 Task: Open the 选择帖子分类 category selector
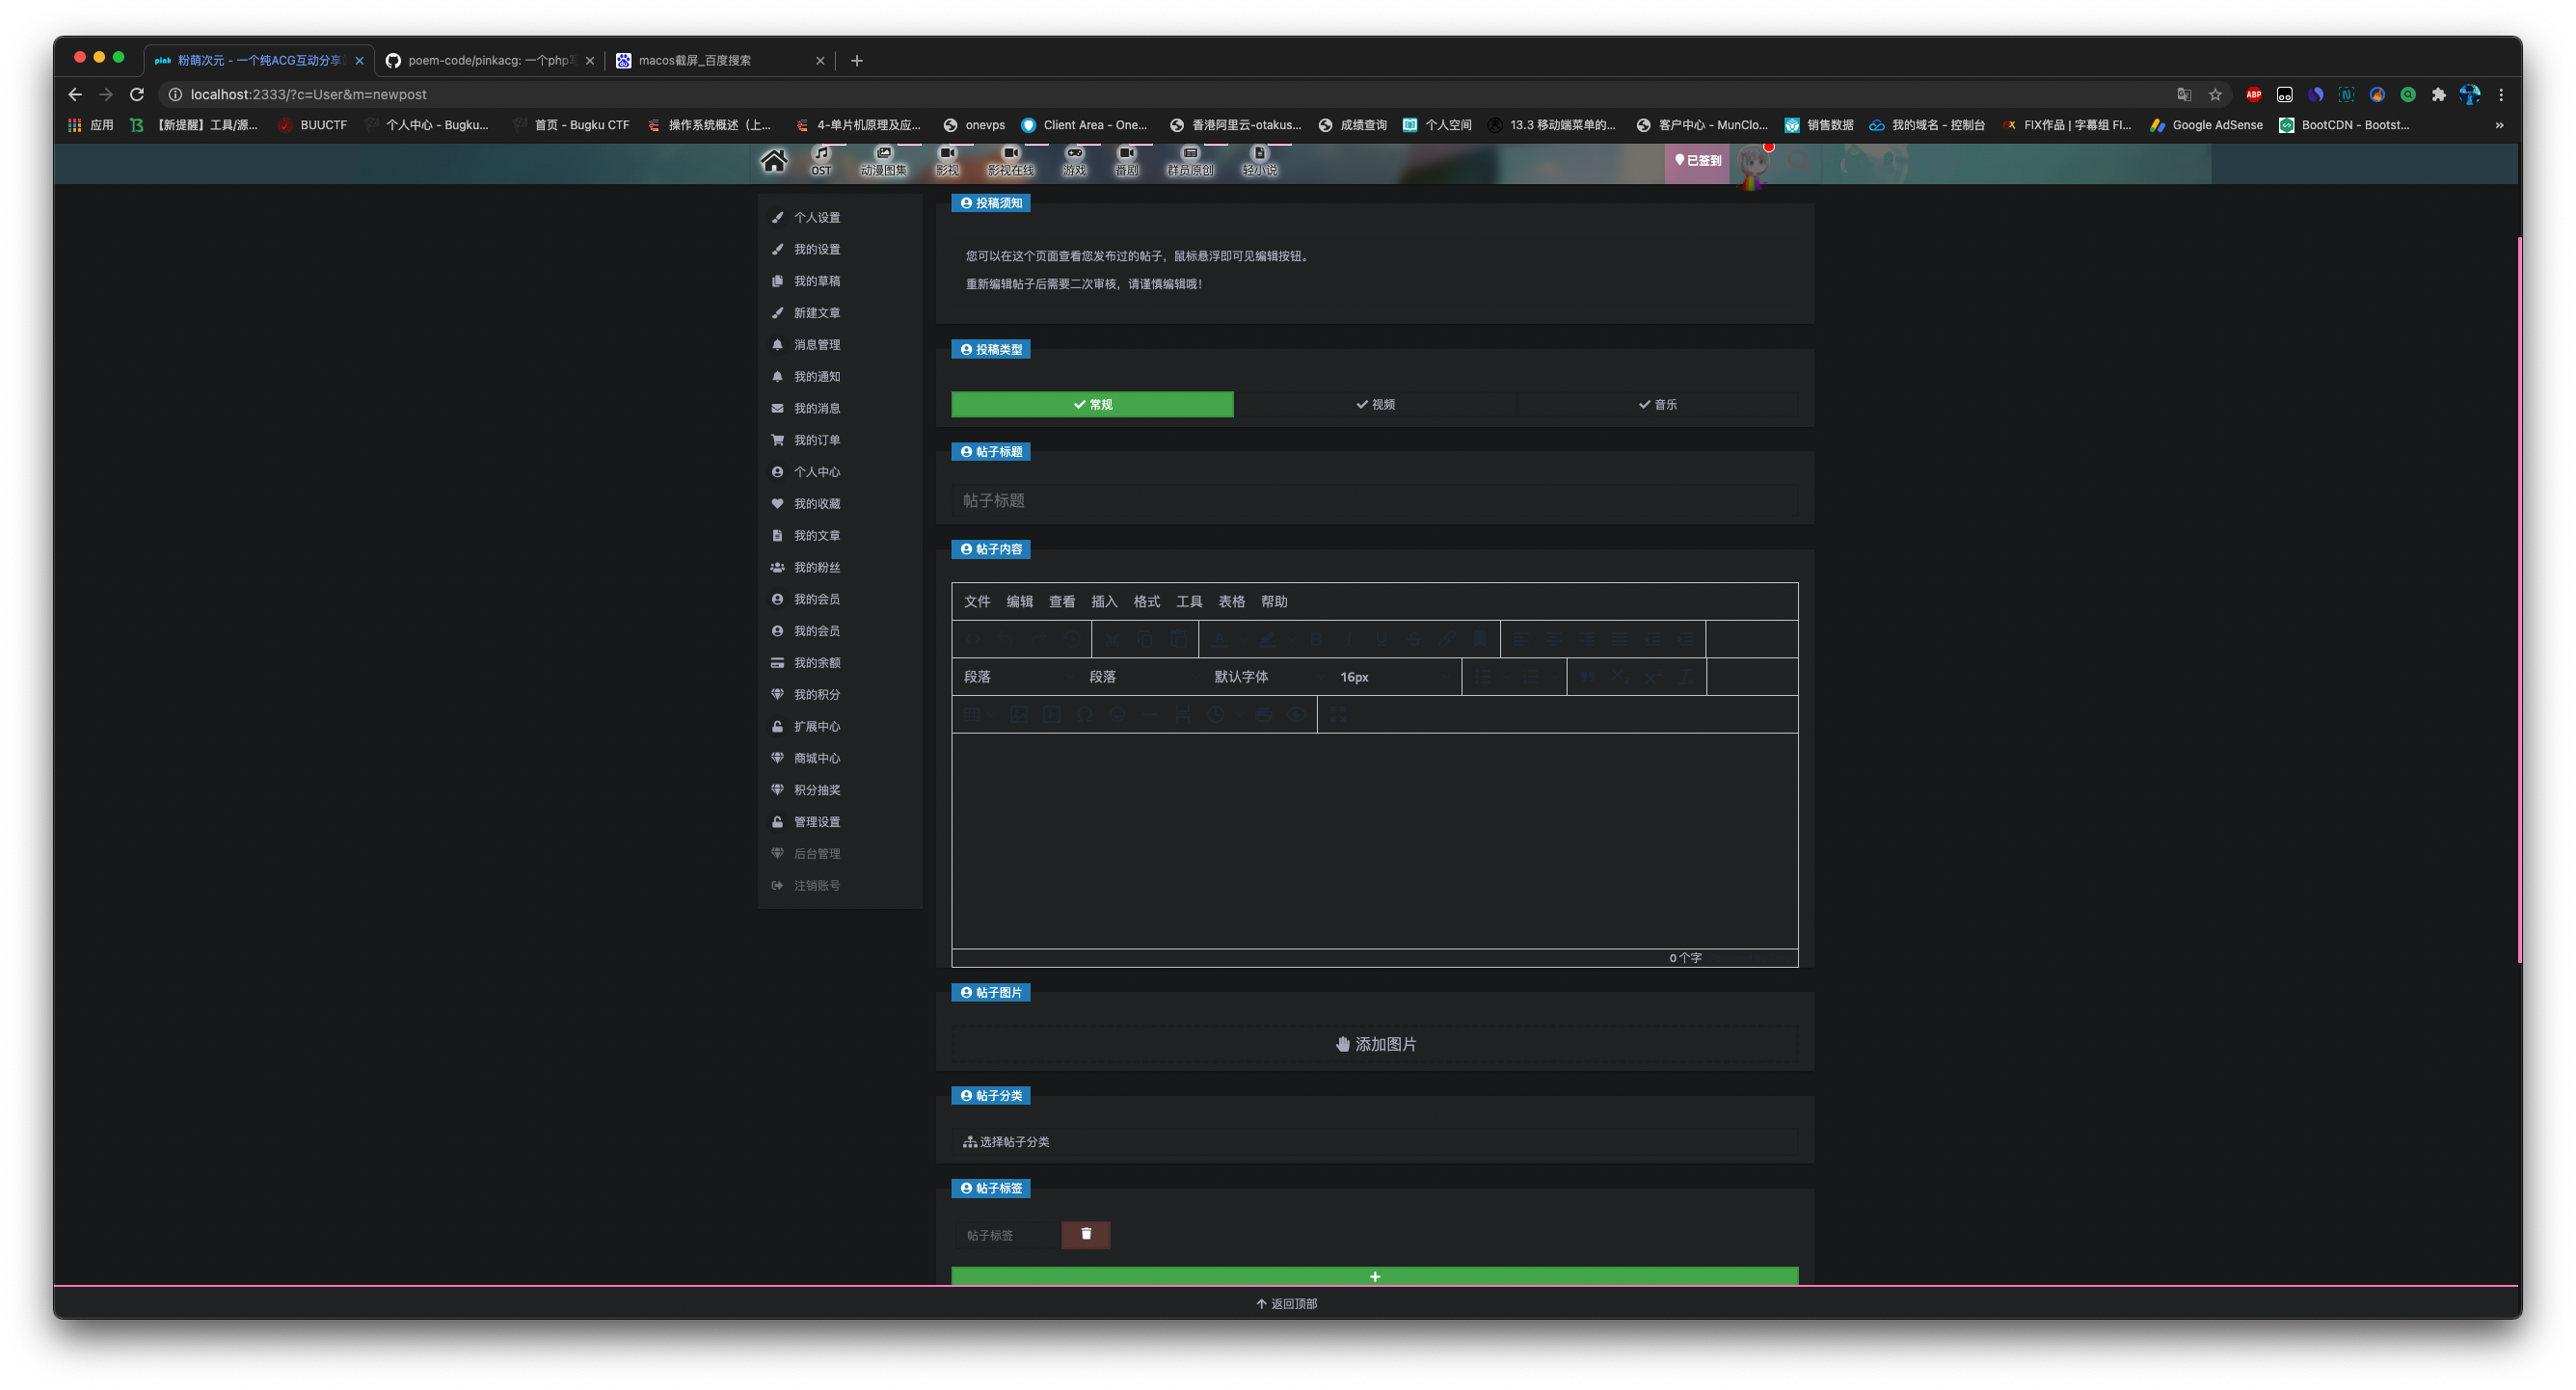point(1374,1141)
